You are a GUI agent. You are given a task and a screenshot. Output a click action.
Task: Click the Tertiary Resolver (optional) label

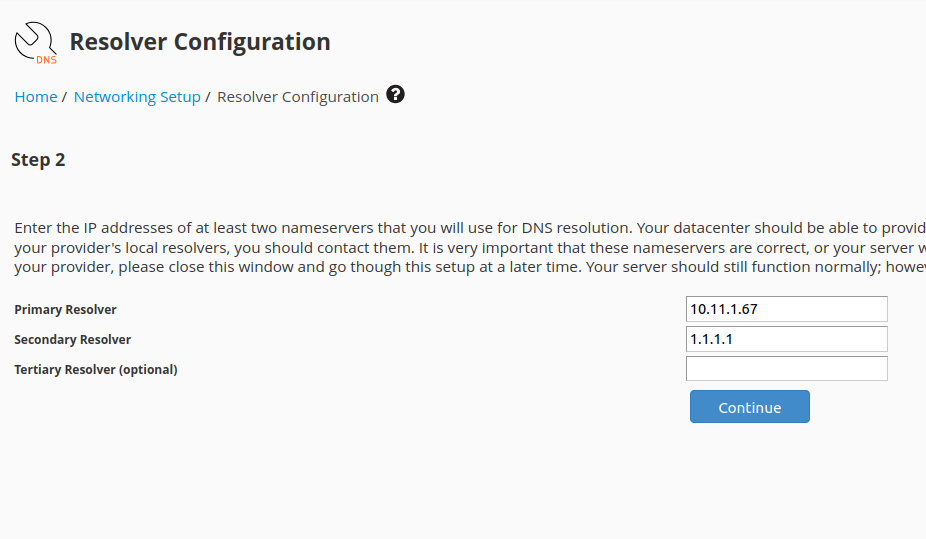click(96, 370)
